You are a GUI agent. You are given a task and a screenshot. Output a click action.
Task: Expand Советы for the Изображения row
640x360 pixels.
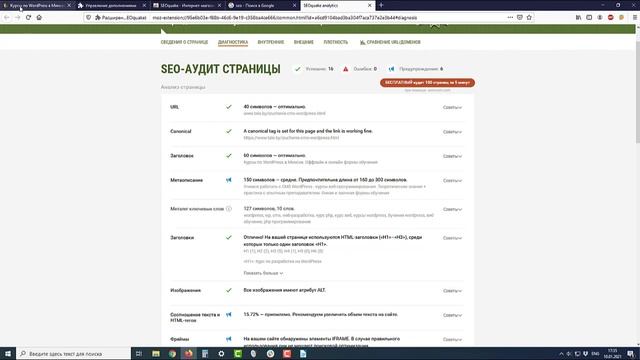[x=452, y=291]
